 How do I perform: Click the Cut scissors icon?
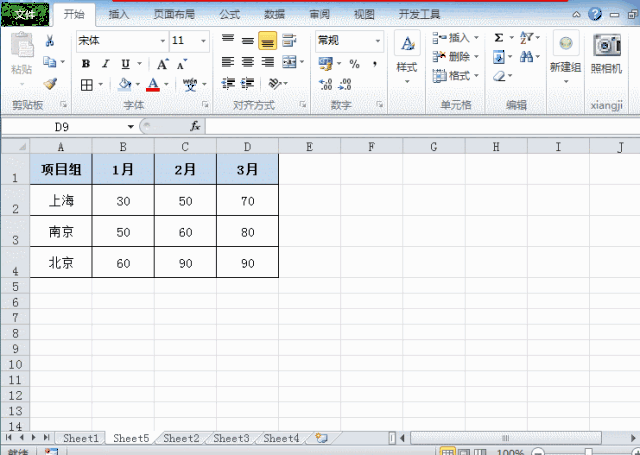coord(49,40)
